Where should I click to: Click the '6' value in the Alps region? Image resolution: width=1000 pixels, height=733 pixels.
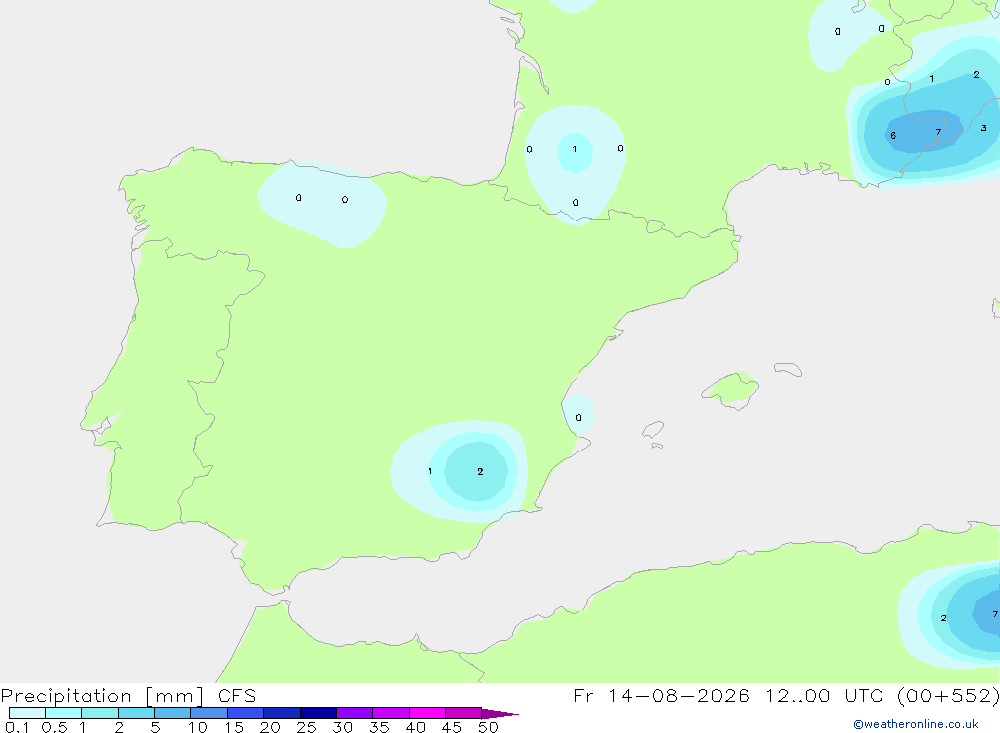click(893, 135)
